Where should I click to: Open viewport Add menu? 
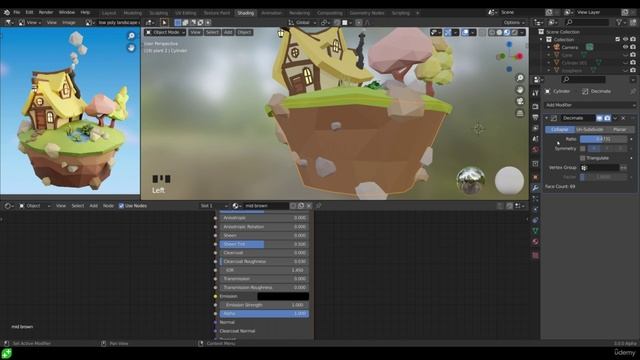(x=228, y=32)
